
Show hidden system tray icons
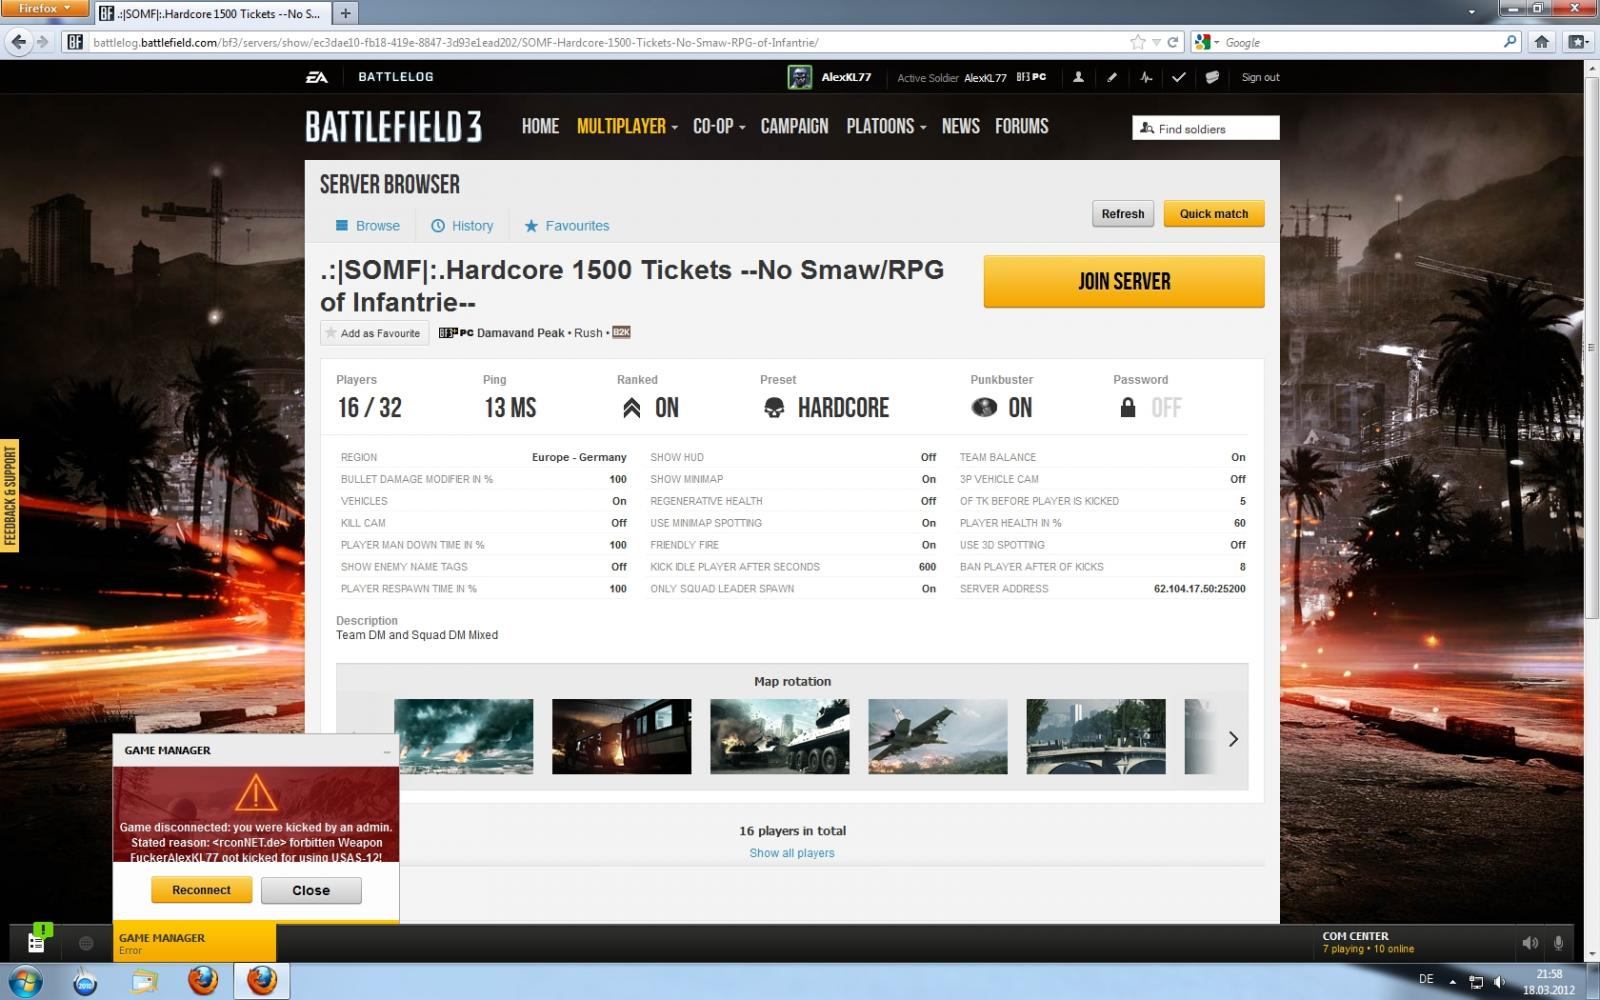coord(1452,981)
